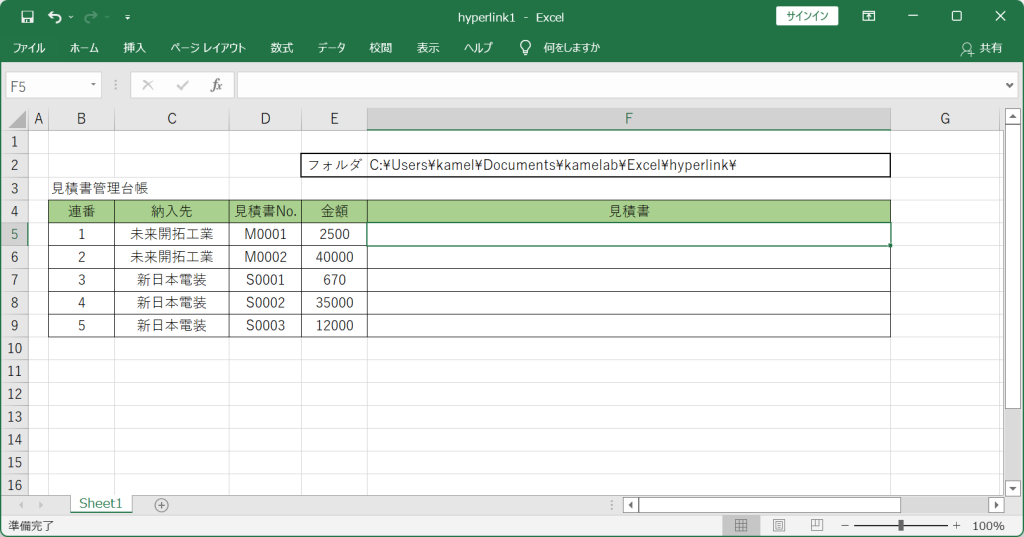The image size is (1024, 537).
Task: Click the formula bar Enter checkmark icon
Action: [x=182, y=85]
